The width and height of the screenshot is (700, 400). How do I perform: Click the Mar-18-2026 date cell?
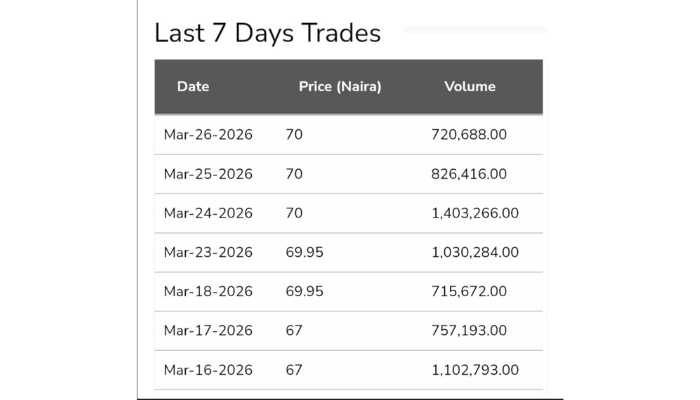208,291
